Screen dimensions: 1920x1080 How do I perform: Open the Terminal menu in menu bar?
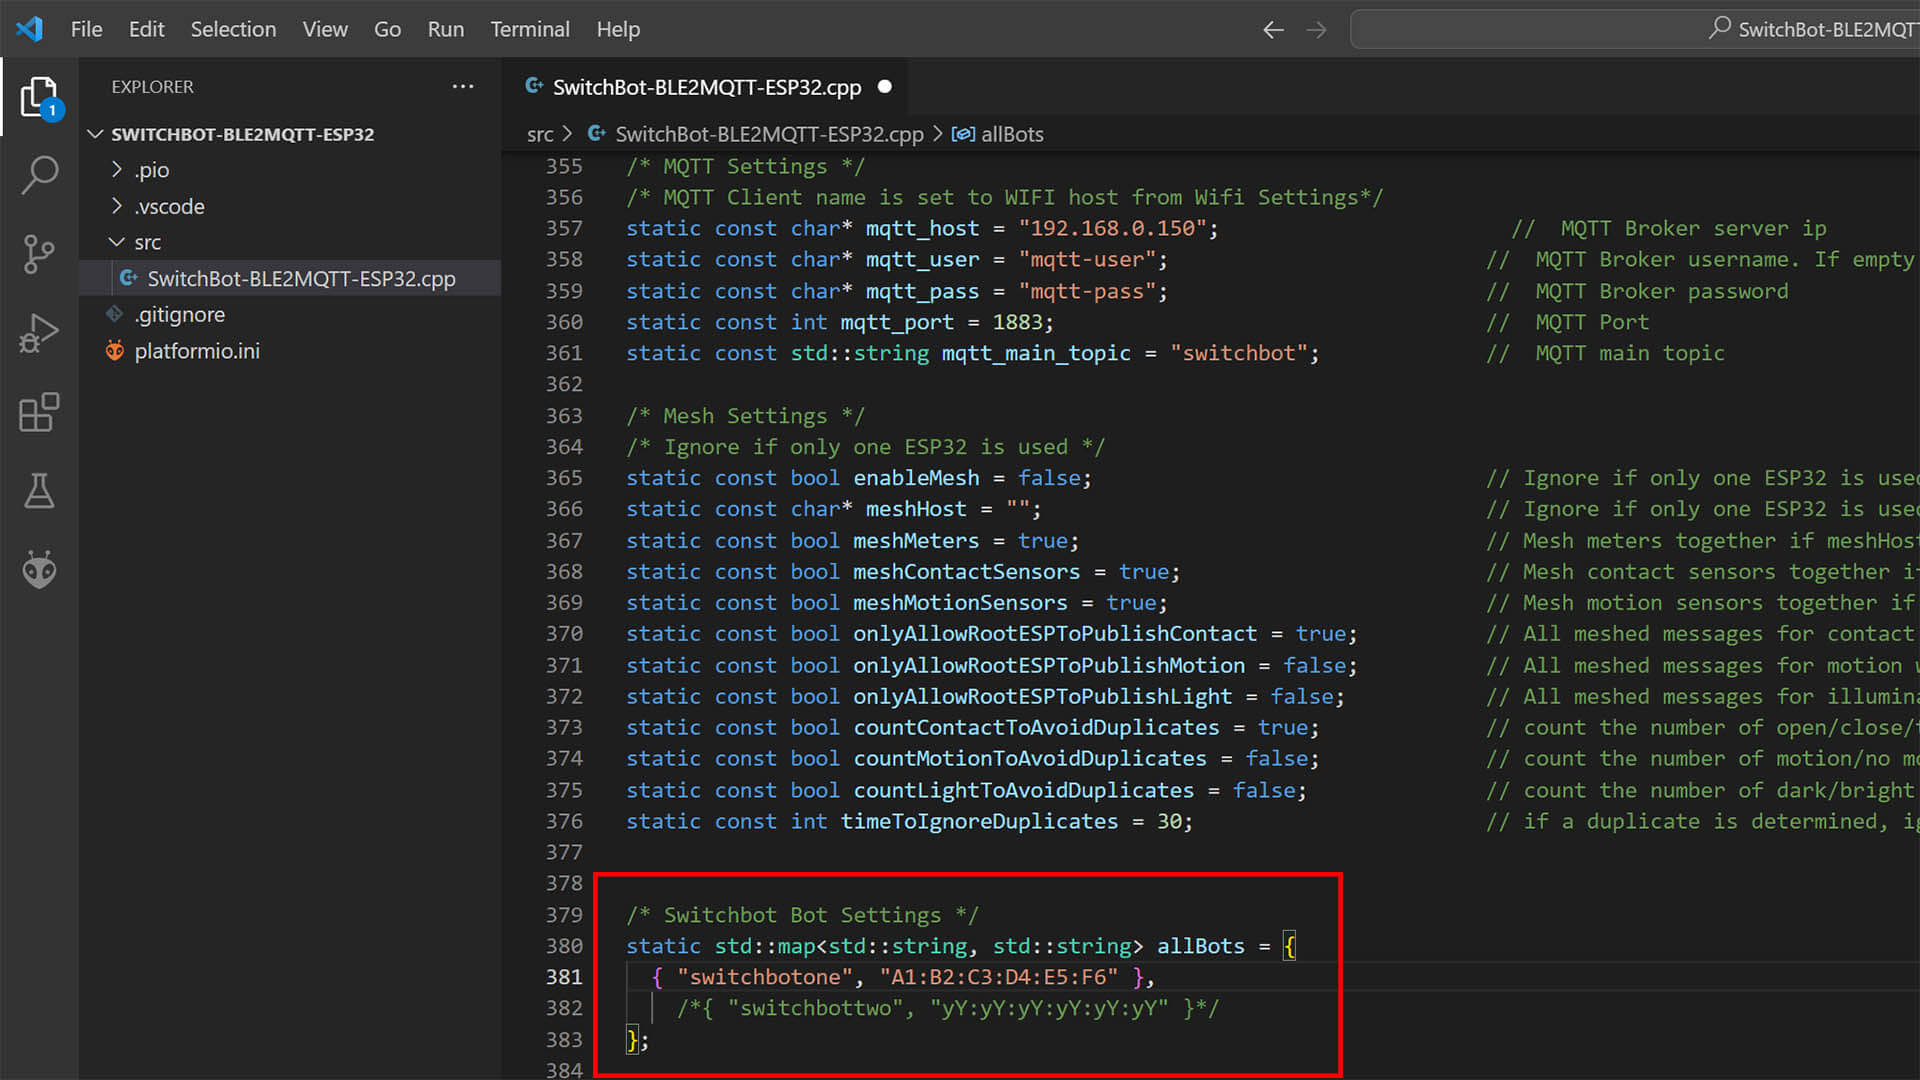tap(529, 28)
